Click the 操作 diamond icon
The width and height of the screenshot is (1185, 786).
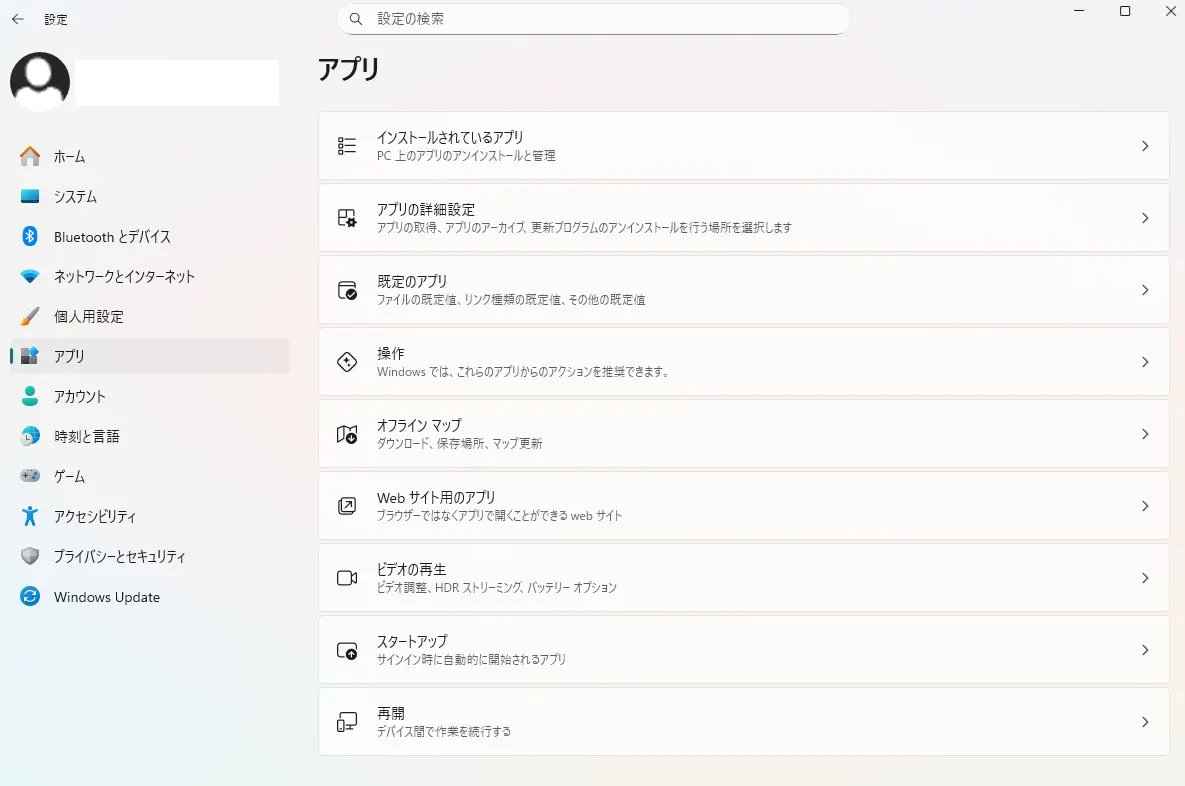(x=347, y=362)
